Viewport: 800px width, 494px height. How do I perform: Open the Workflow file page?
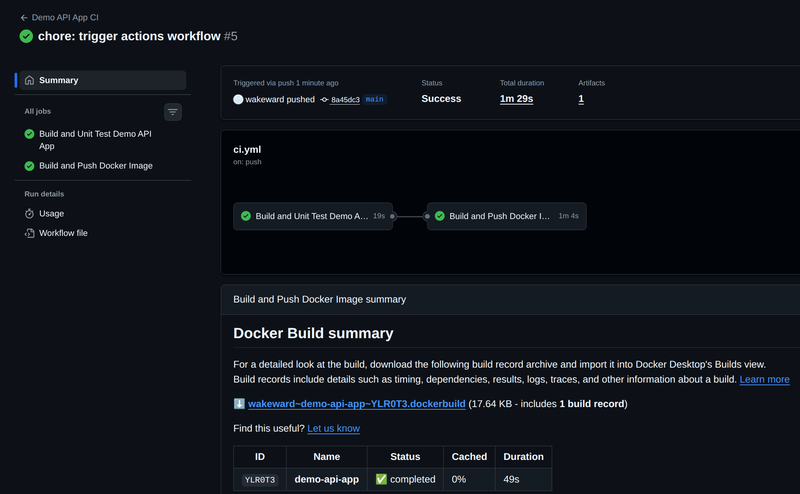click(x=63, y=233)
